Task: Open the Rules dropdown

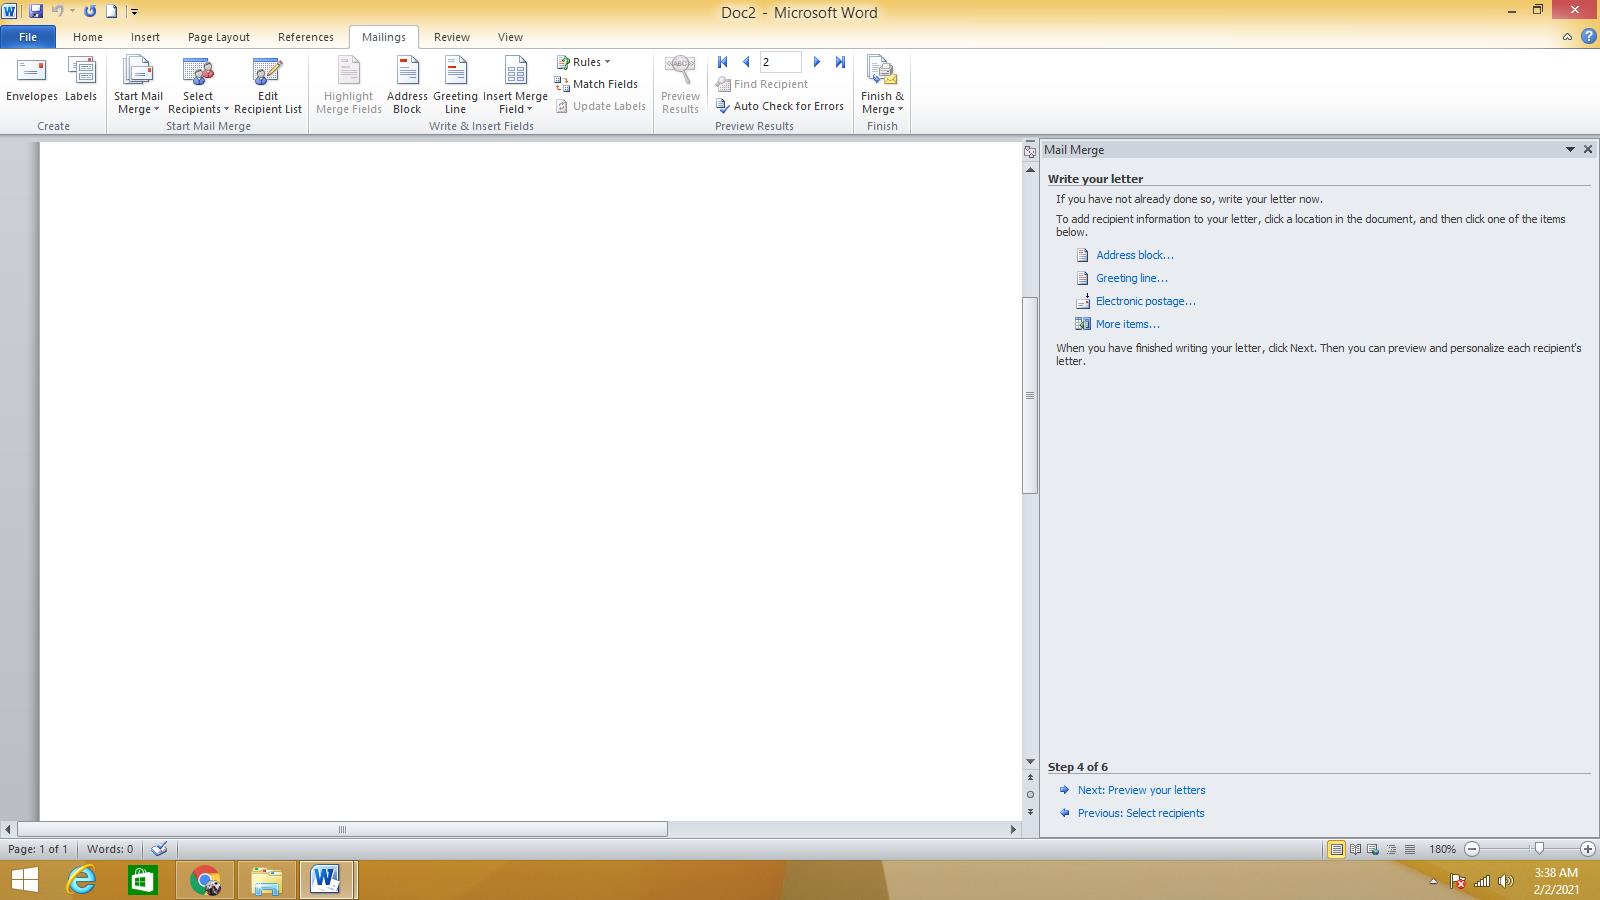Action: pos(584,62)
